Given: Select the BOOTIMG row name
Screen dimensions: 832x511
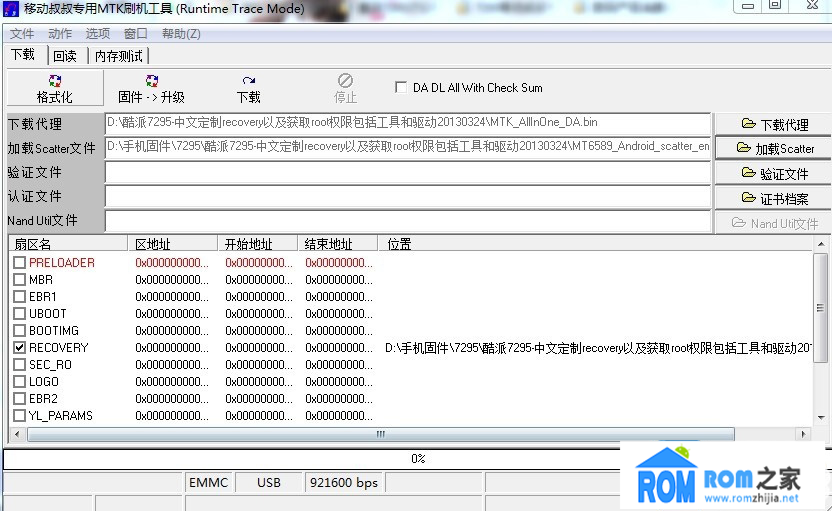Looking at the screenshot, I should 54,330.
